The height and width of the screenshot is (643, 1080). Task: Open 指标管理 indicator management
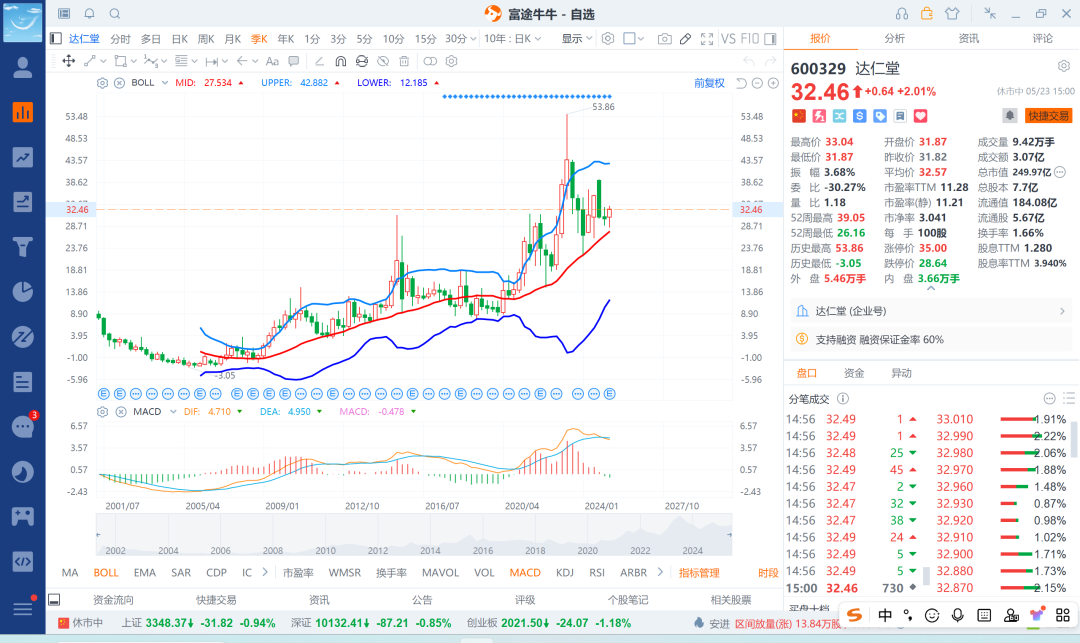[699, 573]
